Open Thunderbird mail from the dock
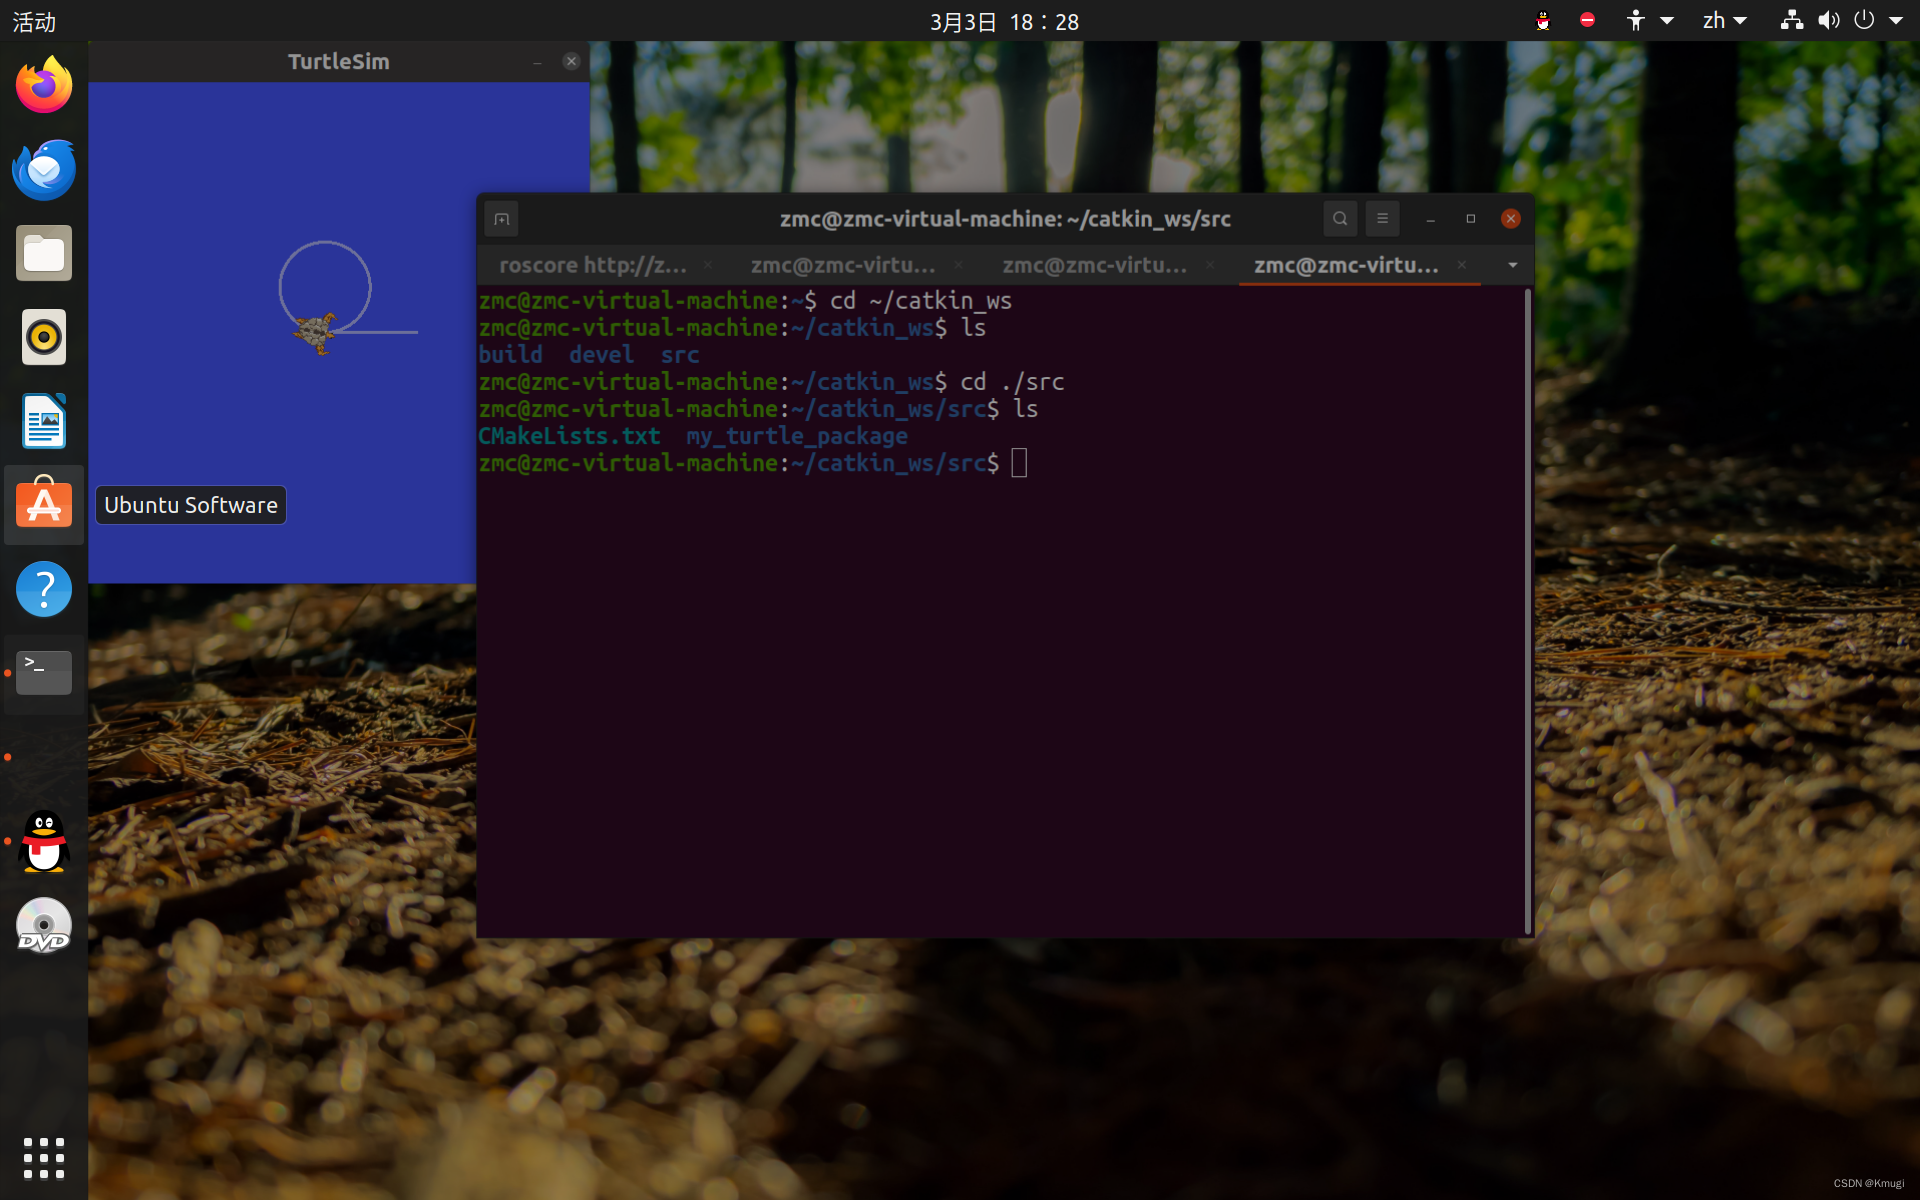Image resolution: width=1920 pixels, height=1200 pixels. [44, 170]
